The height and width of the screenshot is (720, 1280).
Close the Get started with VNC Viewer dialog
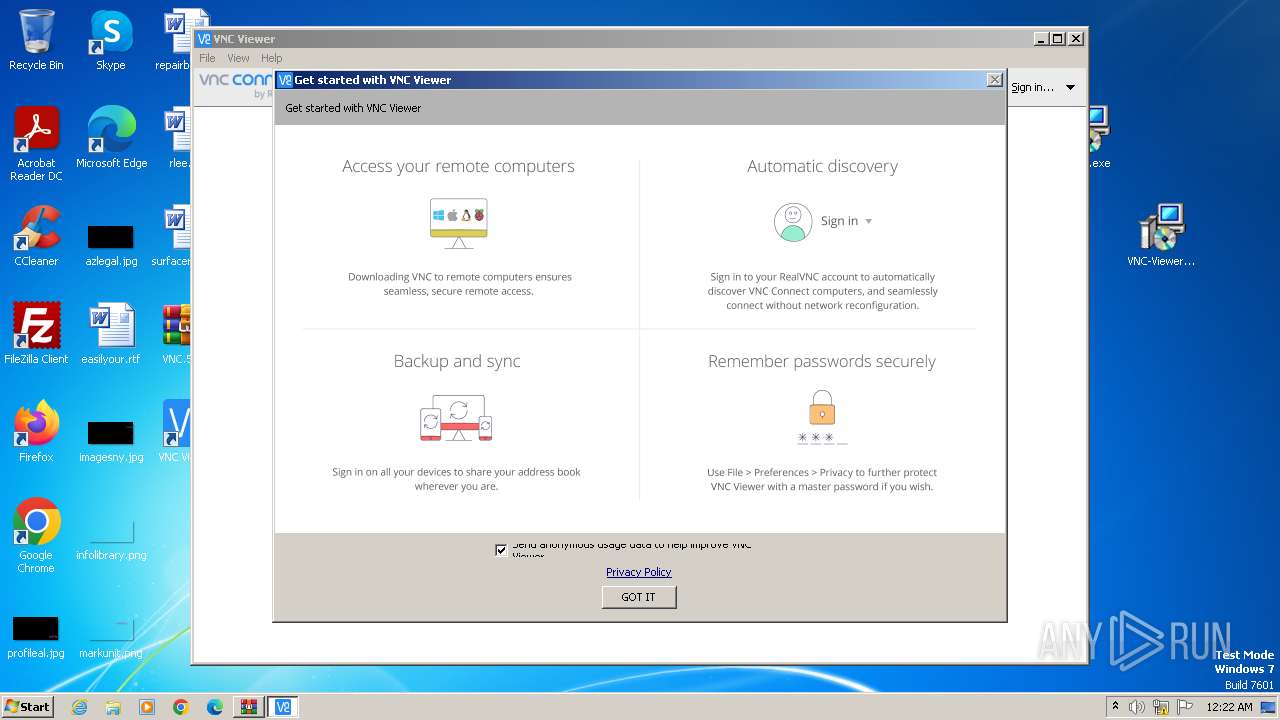click(x=994, y=80)
